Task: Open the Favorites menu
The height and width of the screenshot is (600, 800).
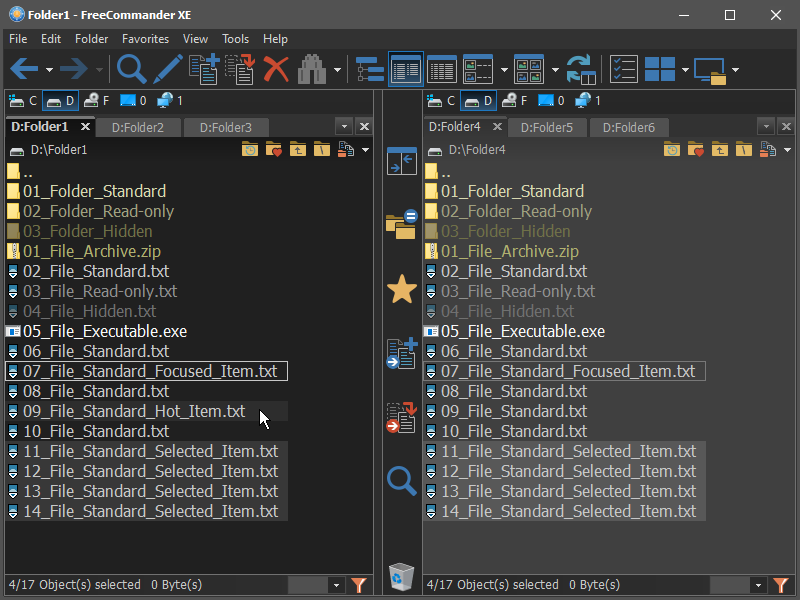Action: pyautogui.click(x=145, y=39)
